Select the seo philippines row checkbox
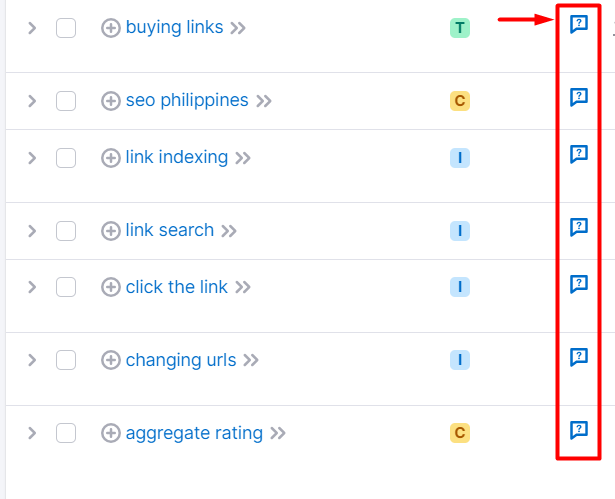615x499 pixels. [x=66, y=101]
